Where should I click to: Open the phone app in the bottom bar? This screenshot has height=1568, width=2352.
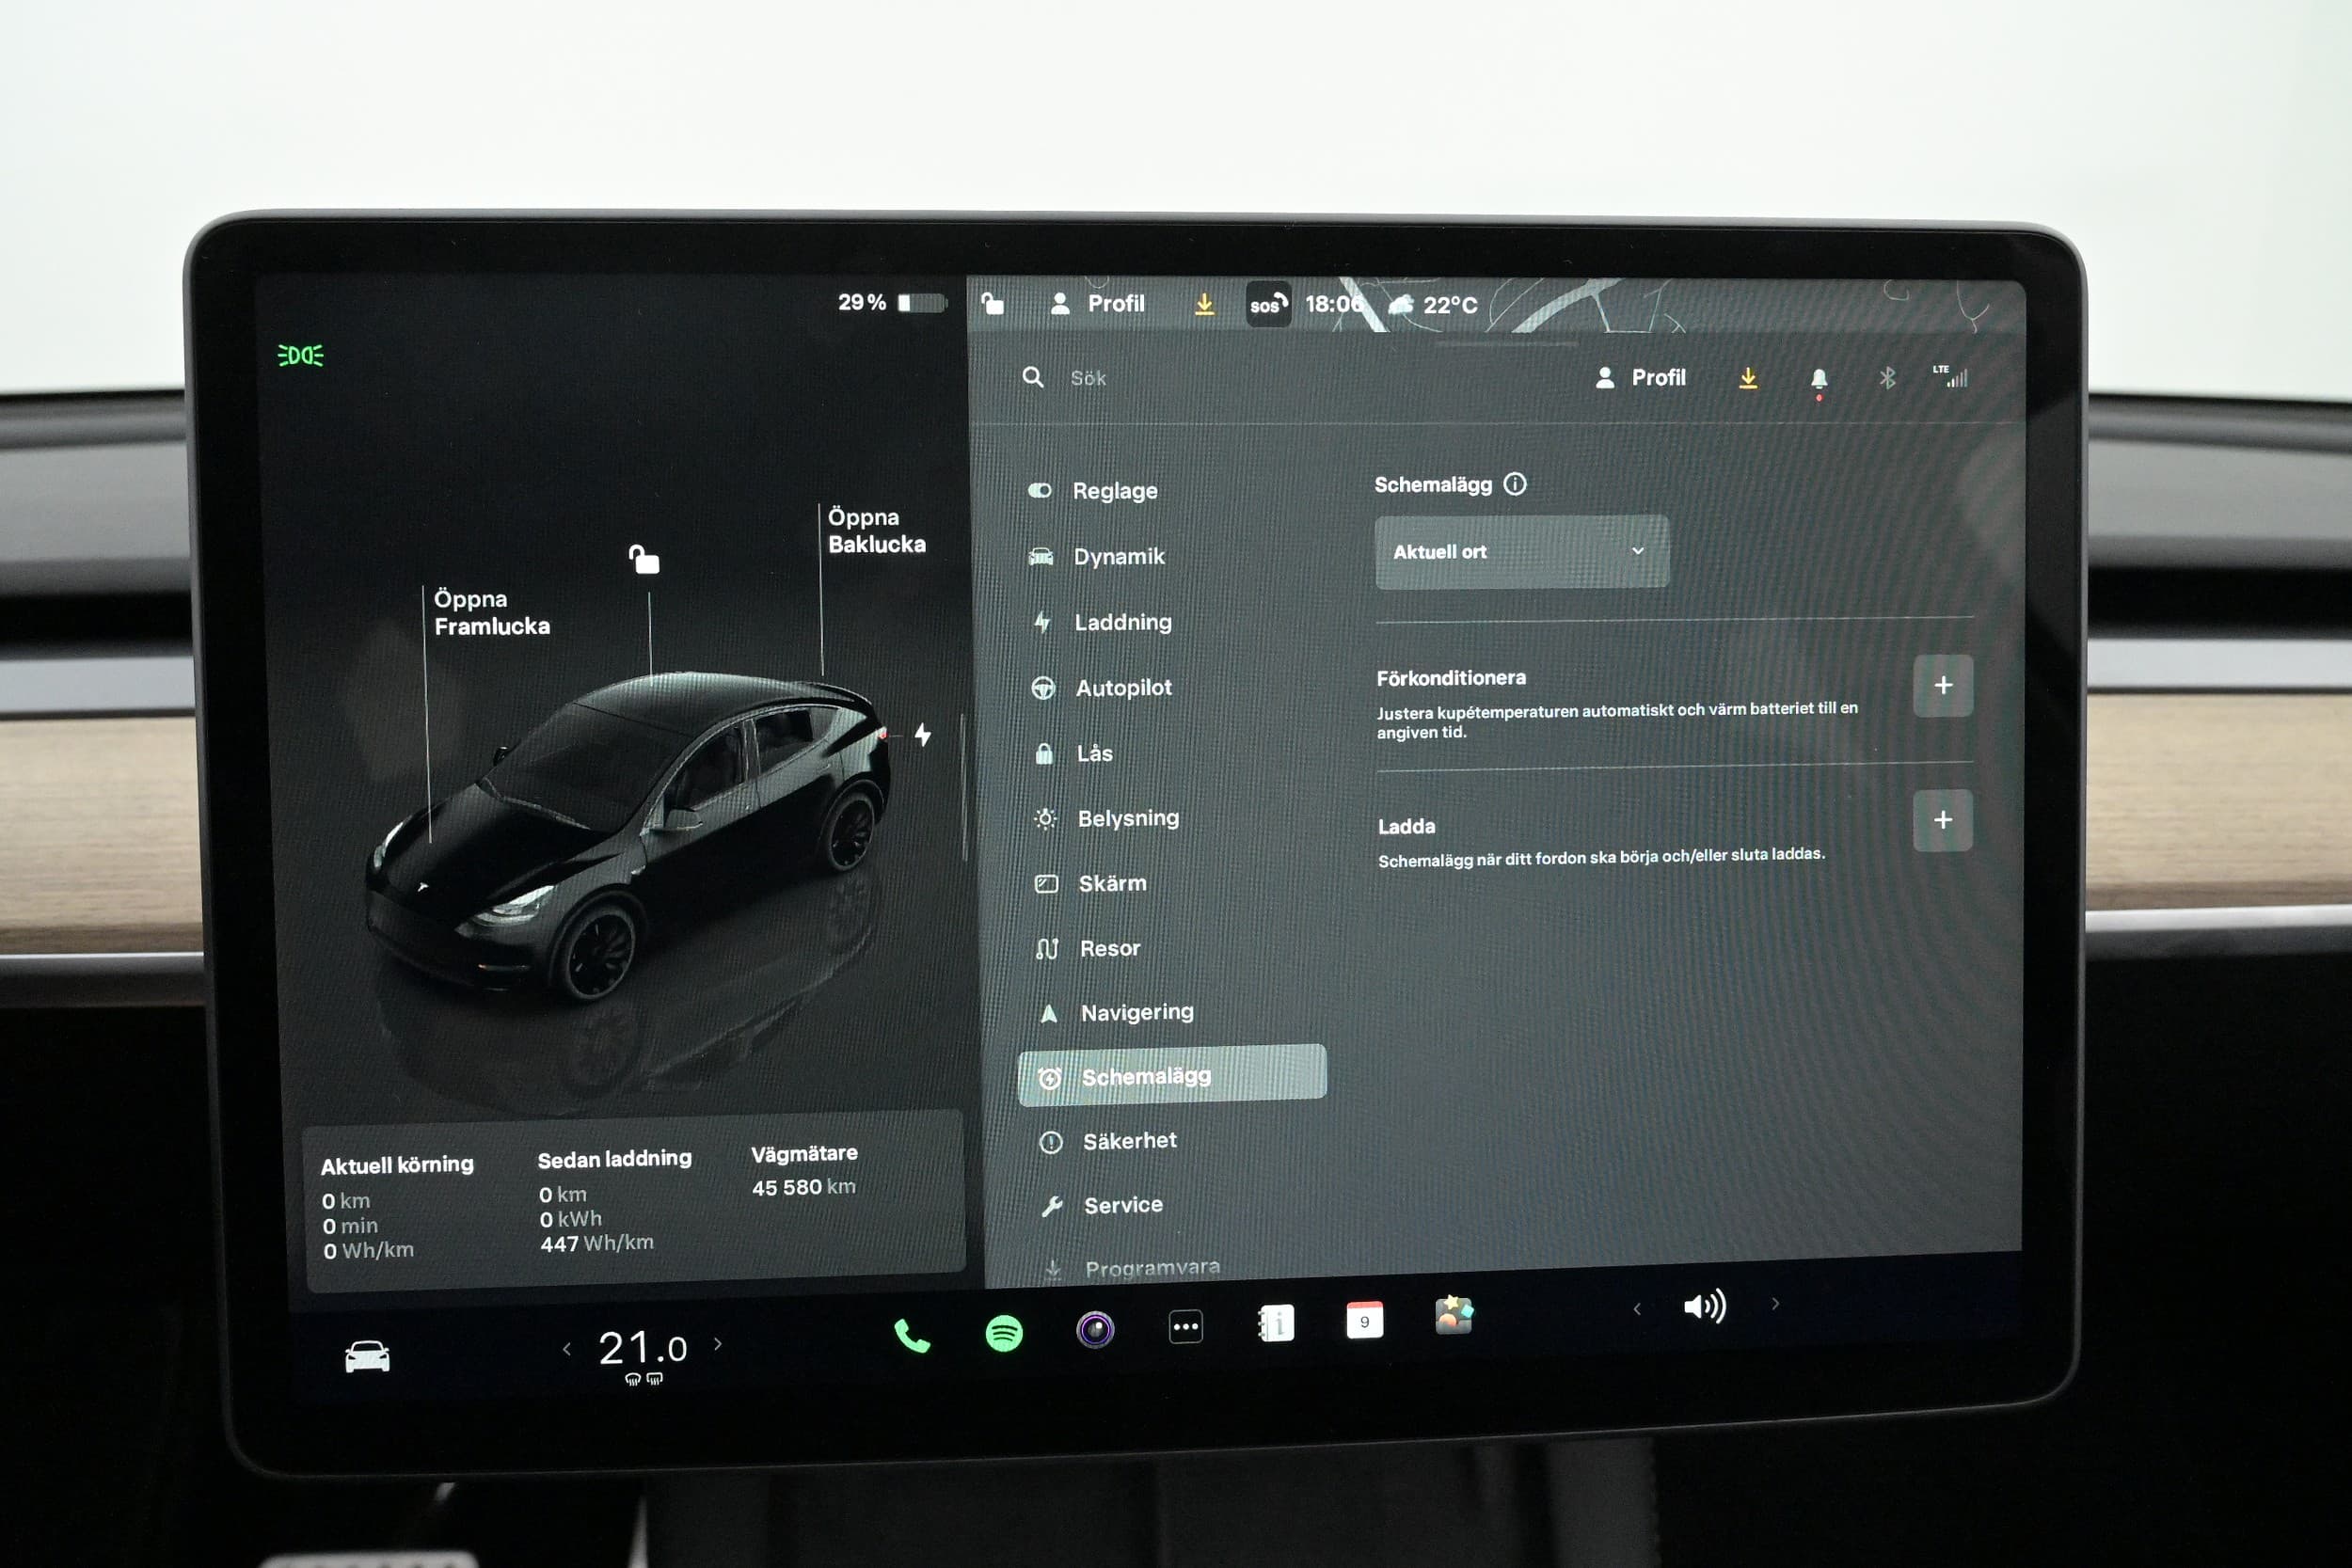click(x=911, y=1337)
